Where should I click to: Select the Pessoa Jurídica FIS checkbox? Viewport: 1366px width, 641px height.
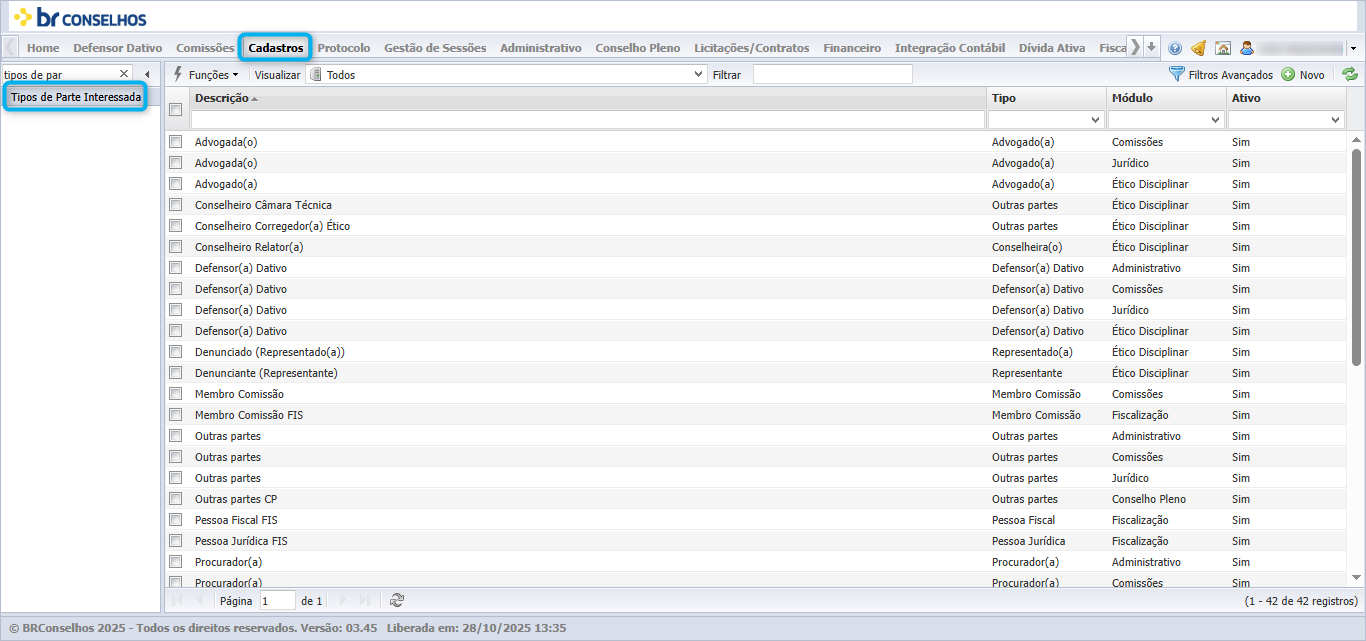click(x=176, y=541)
